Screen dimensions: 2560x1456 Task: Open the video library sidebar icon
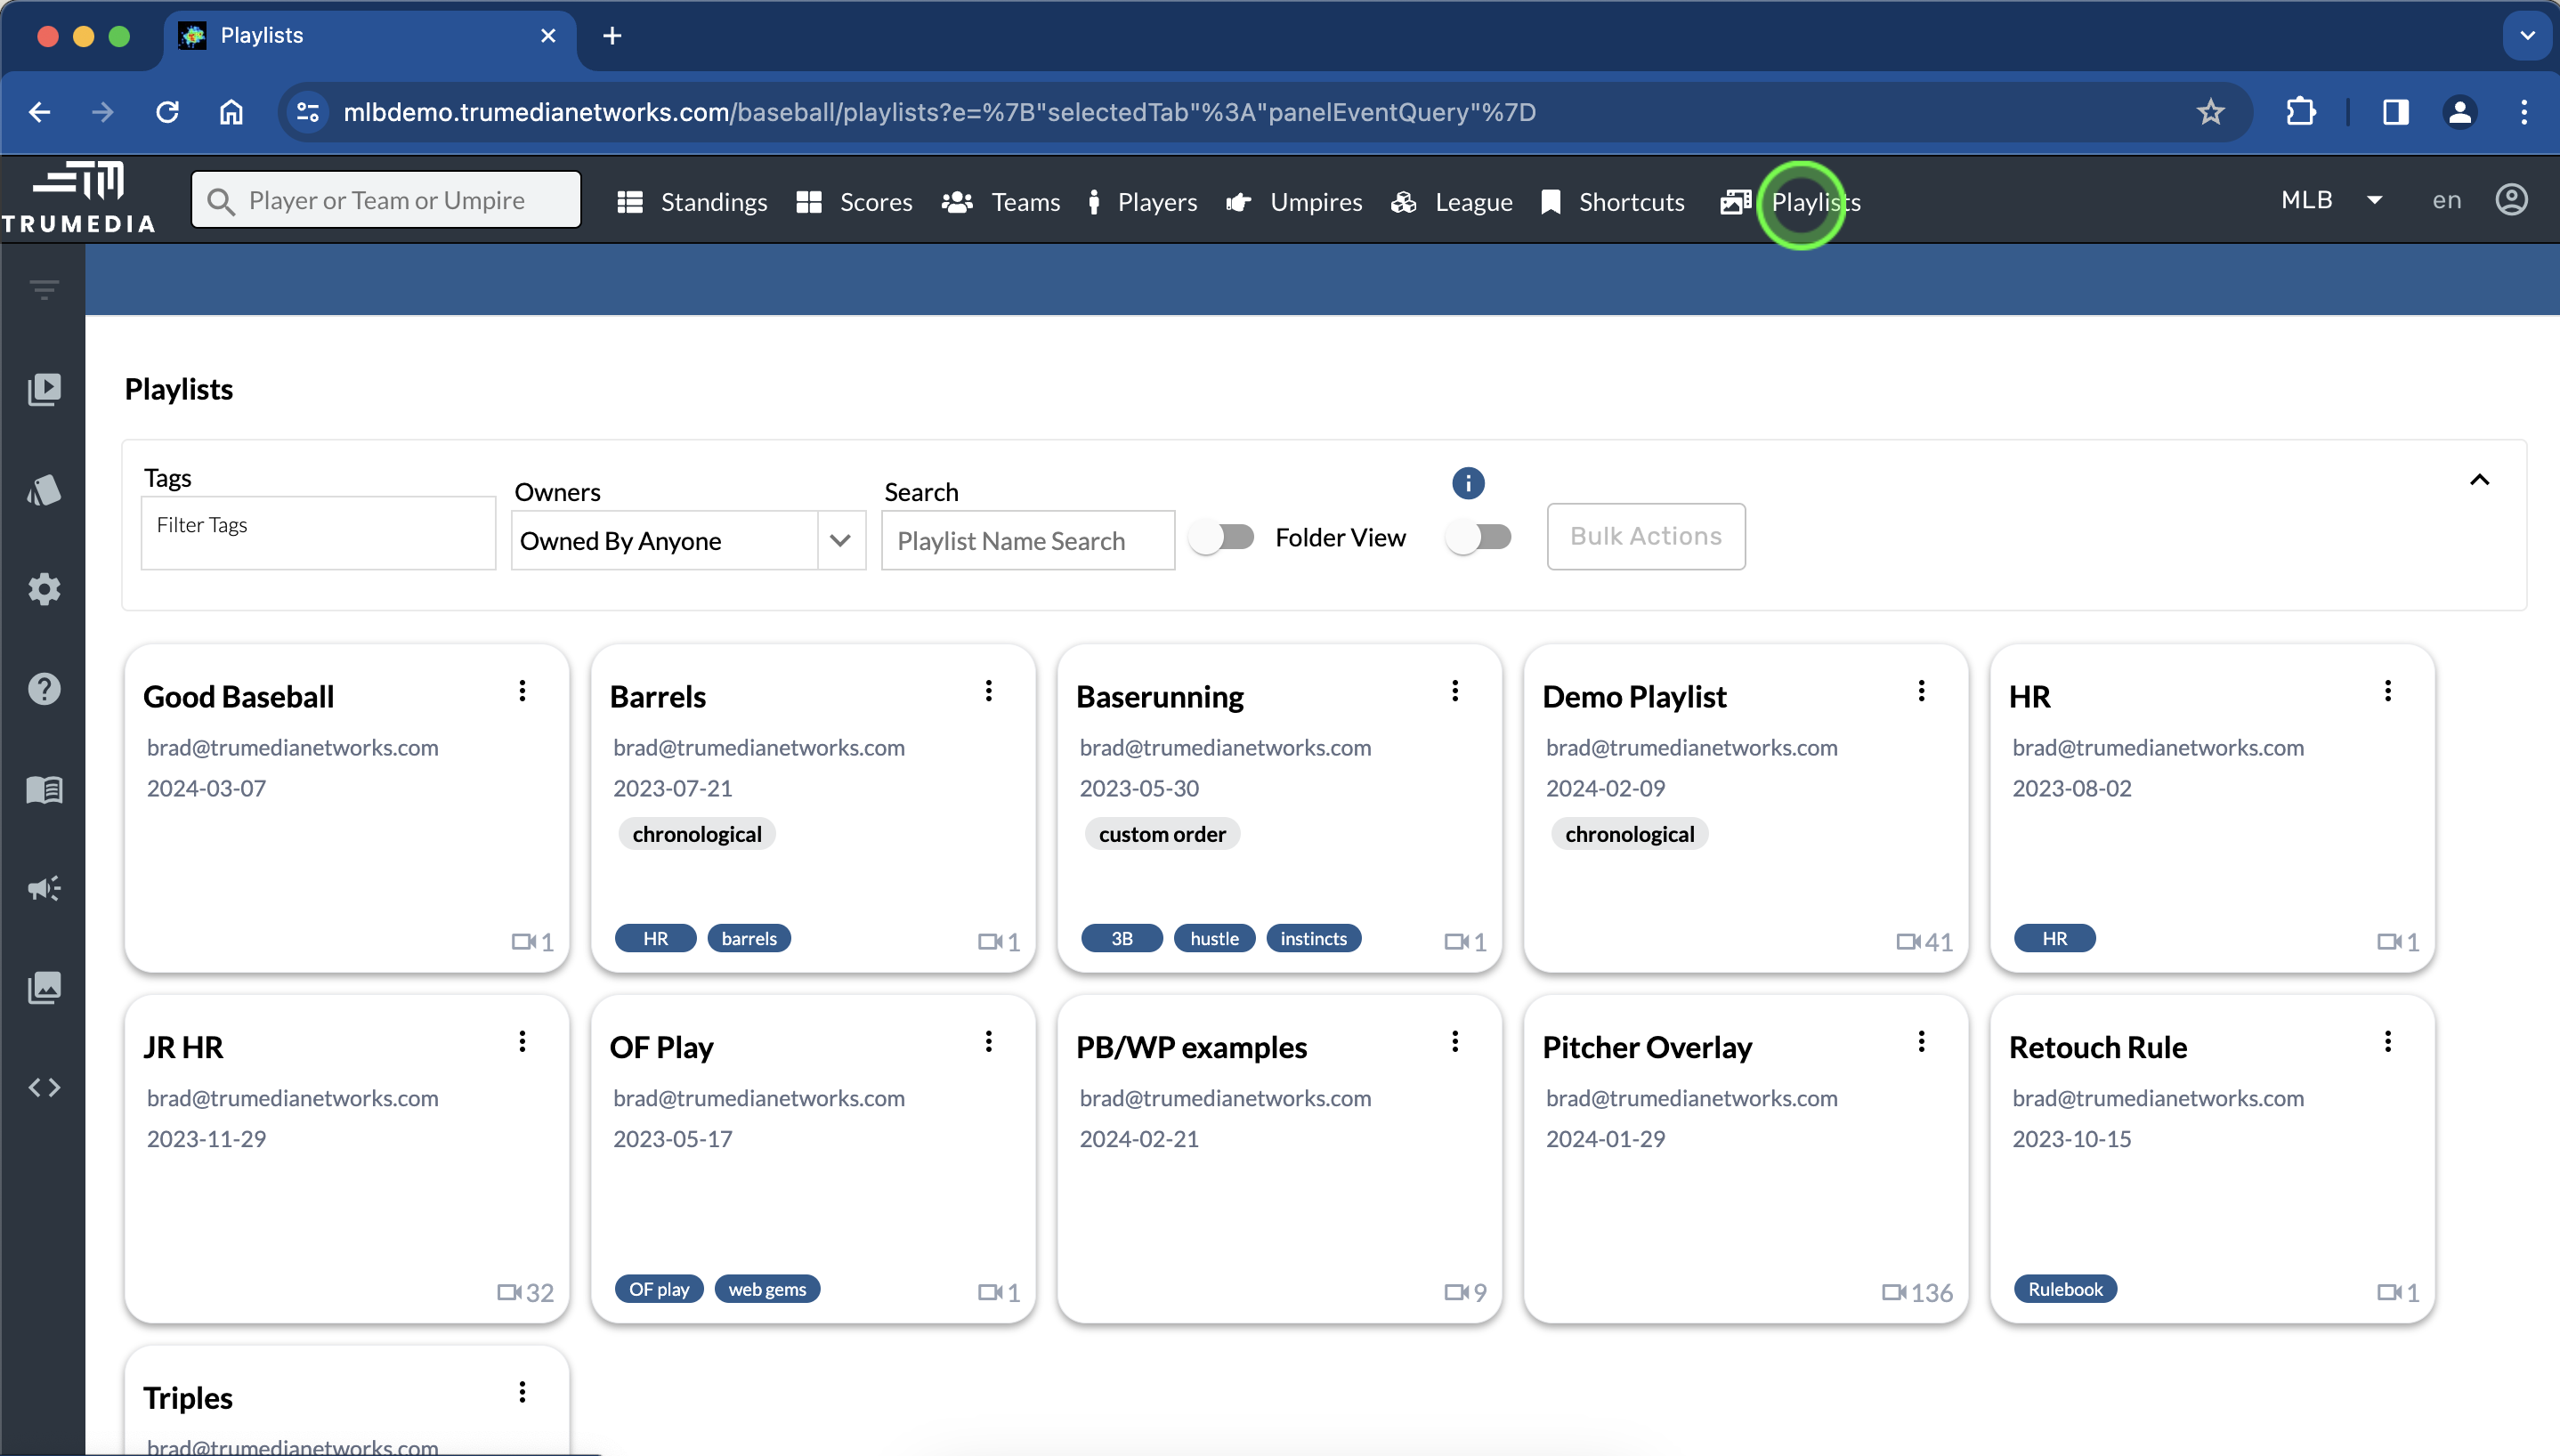click(44, 389)
